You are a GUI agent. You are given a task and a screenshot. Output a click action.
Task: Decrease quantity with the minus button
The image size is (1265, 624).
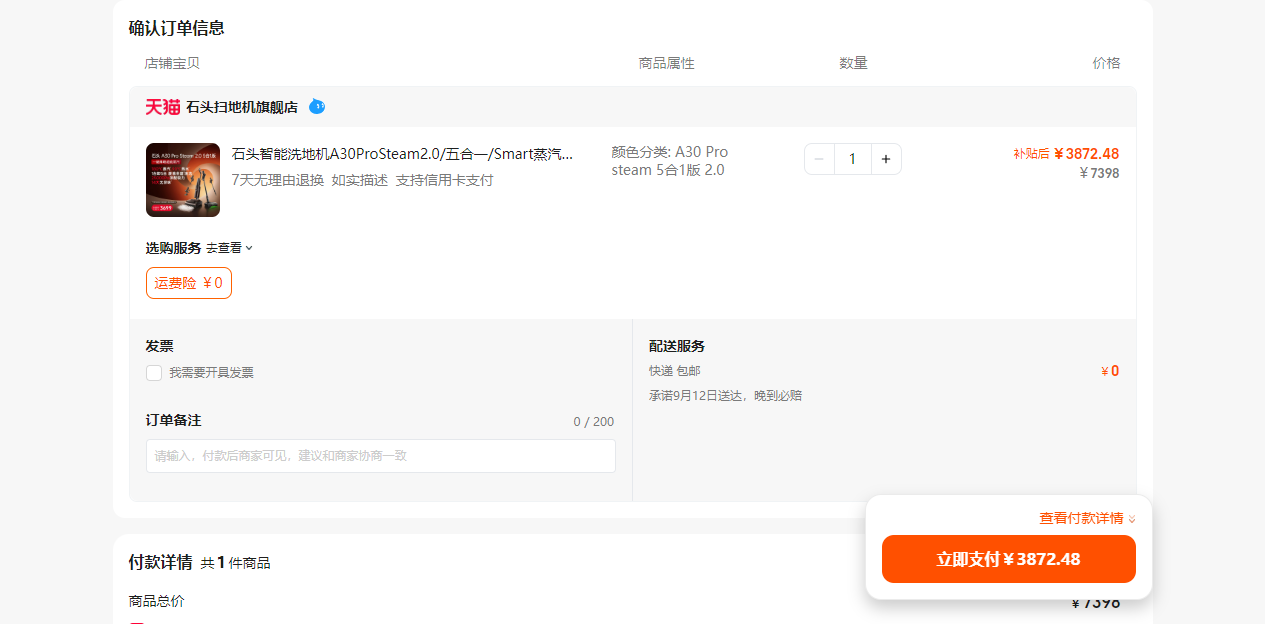(x=819, y=159)
